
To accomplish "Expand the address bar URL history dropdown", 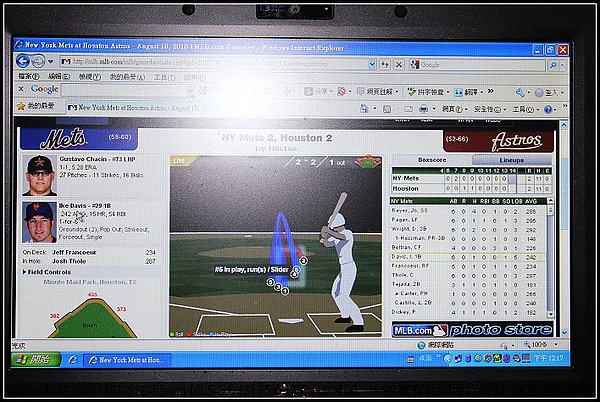I will (372, 64).
